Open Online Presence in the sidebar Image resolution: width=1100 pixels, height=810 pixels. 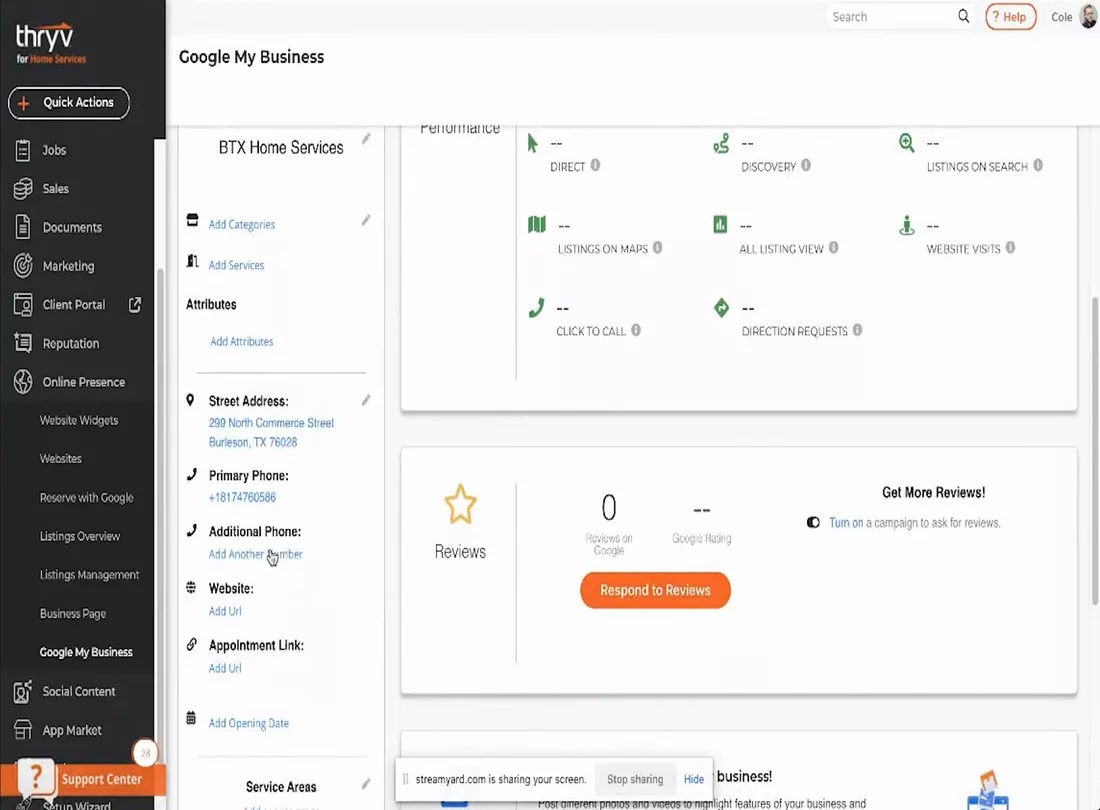(83, 382)
